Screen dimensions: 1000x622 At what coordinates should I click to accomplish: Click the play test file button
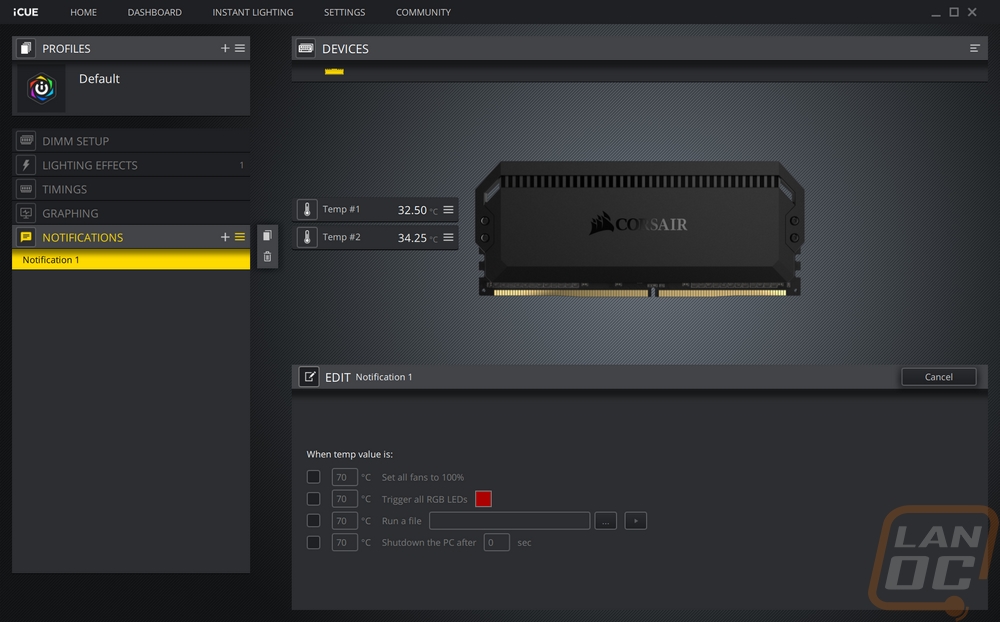pos(635,521)
